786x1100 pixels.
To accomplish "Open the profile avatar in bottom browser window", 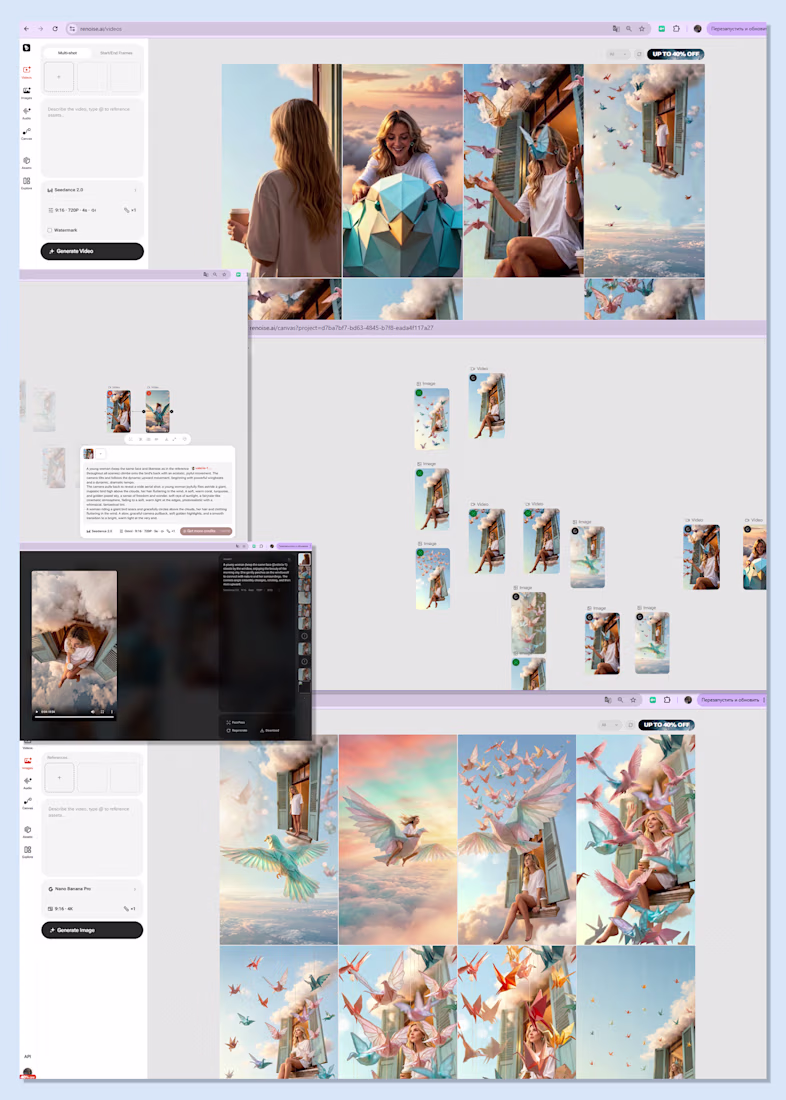I will (x=688, y=699).
